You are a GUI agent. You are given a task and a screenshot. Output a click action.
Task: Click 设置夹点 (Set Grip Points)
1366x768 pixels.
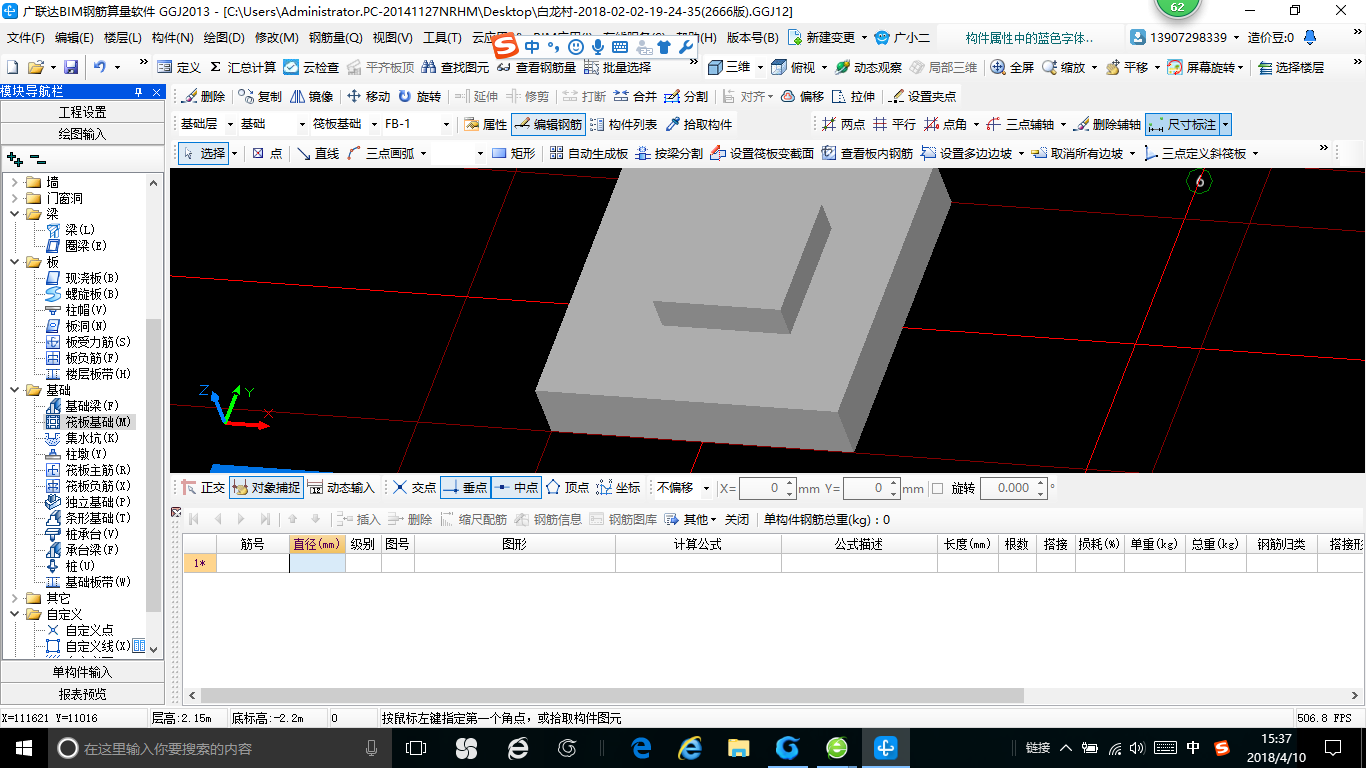pos(922,97)
